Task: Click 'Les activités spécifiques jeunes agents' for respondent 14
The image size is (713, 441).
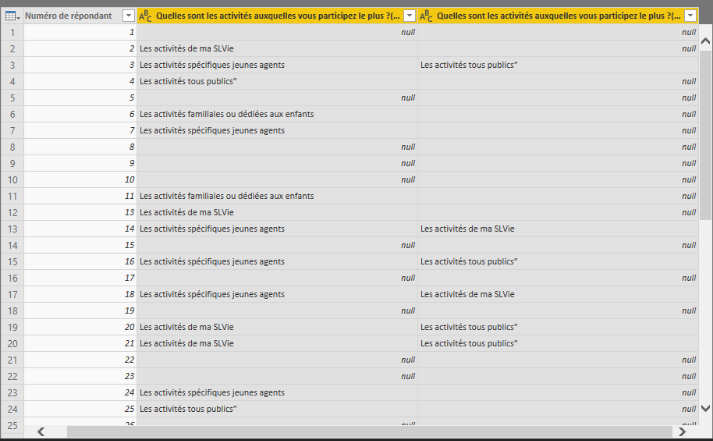Action: (212, 229)
